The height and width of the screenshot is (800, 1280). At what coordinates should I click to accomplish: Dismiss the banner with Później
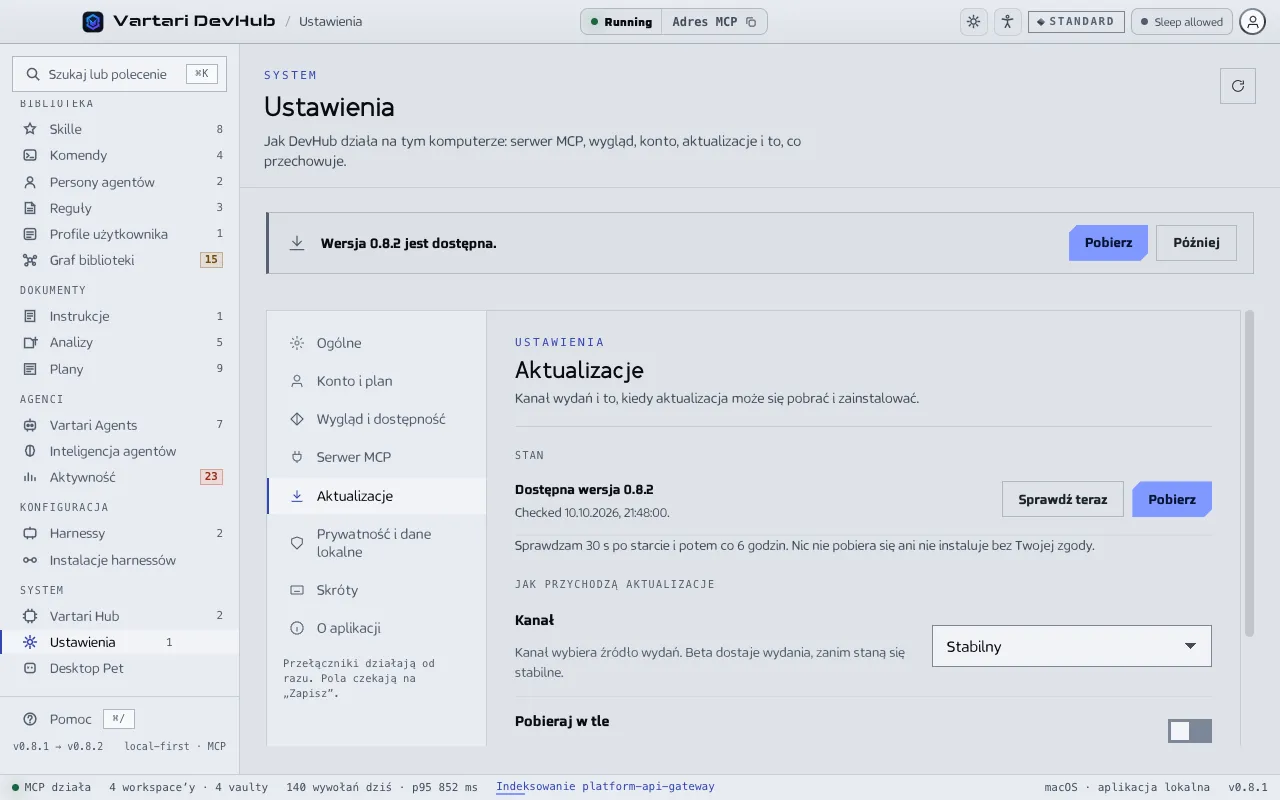pos(1196,243)
